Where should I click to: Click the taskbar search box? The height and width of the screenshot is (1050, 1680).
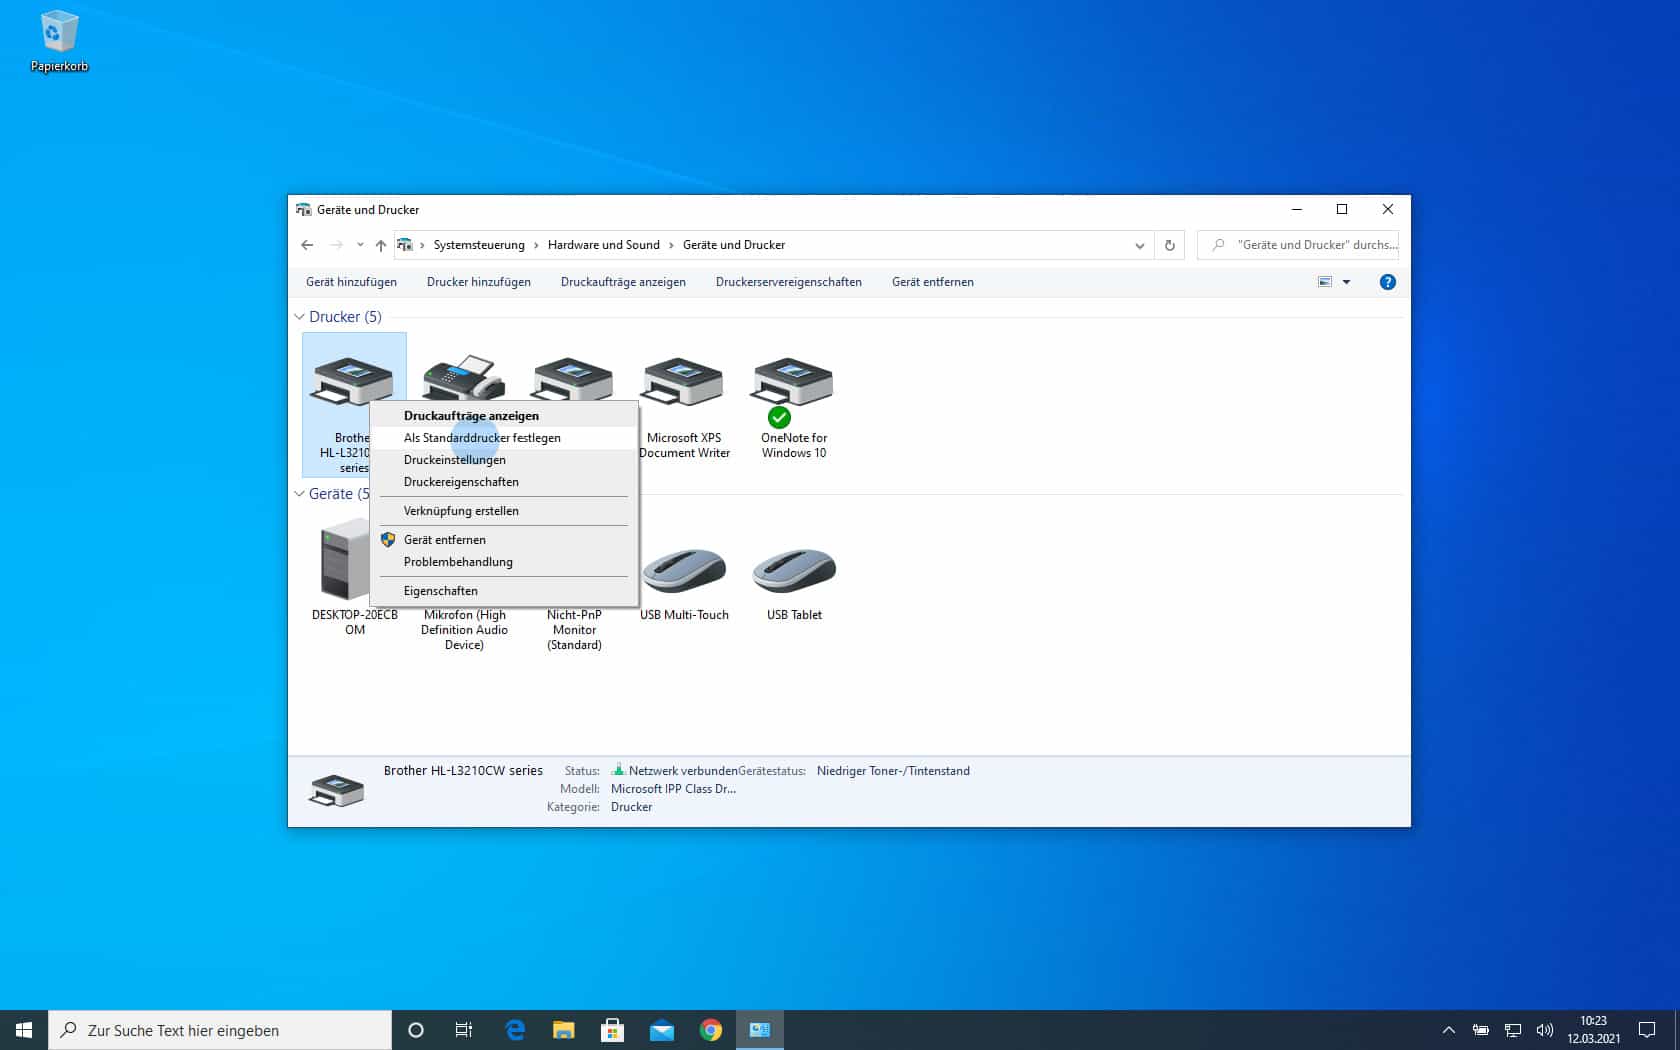pyautogui.click(x=220, y=1030)
